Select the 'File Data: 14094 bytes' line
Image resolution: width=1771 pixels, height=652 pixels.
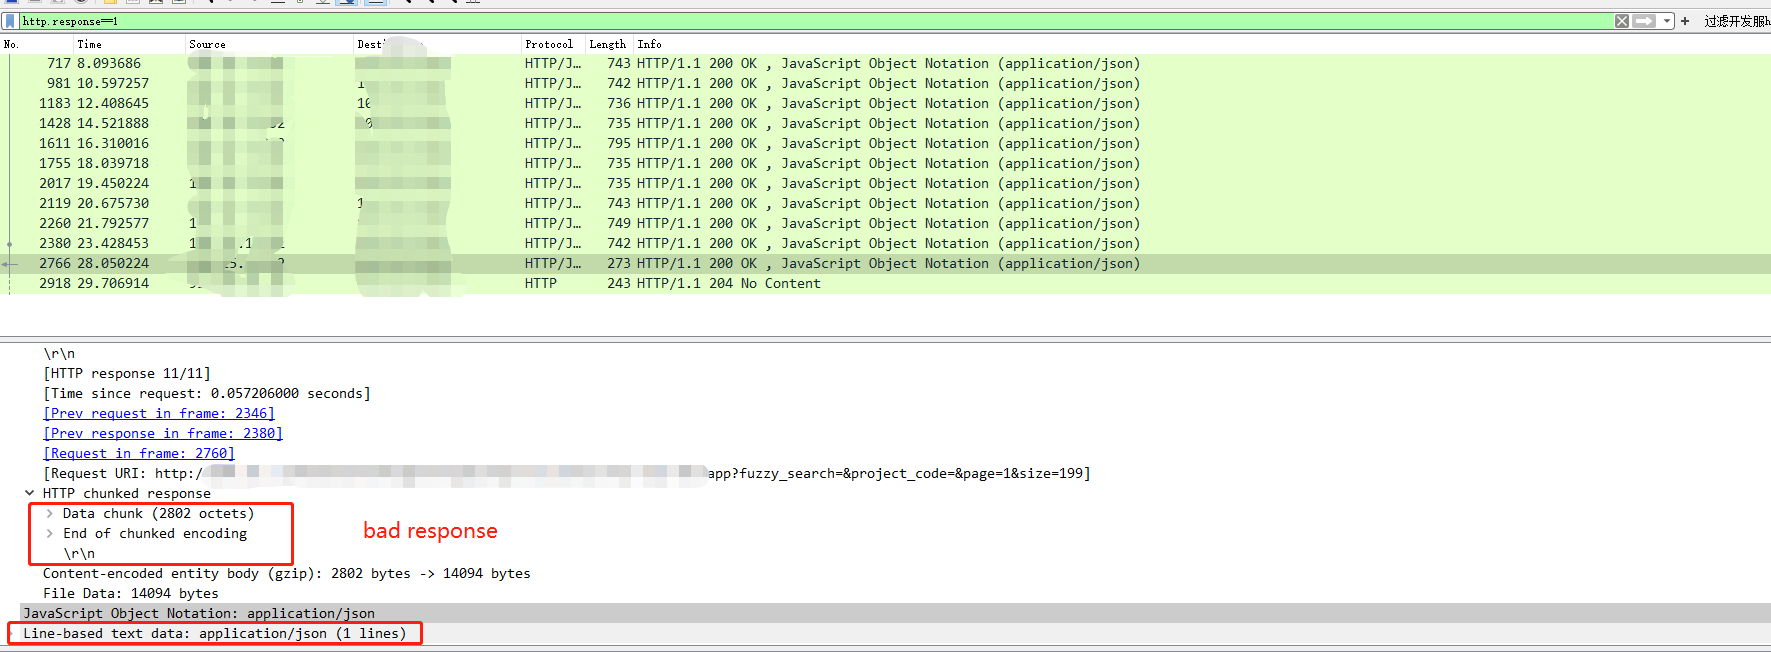click(x=131, y=593)
